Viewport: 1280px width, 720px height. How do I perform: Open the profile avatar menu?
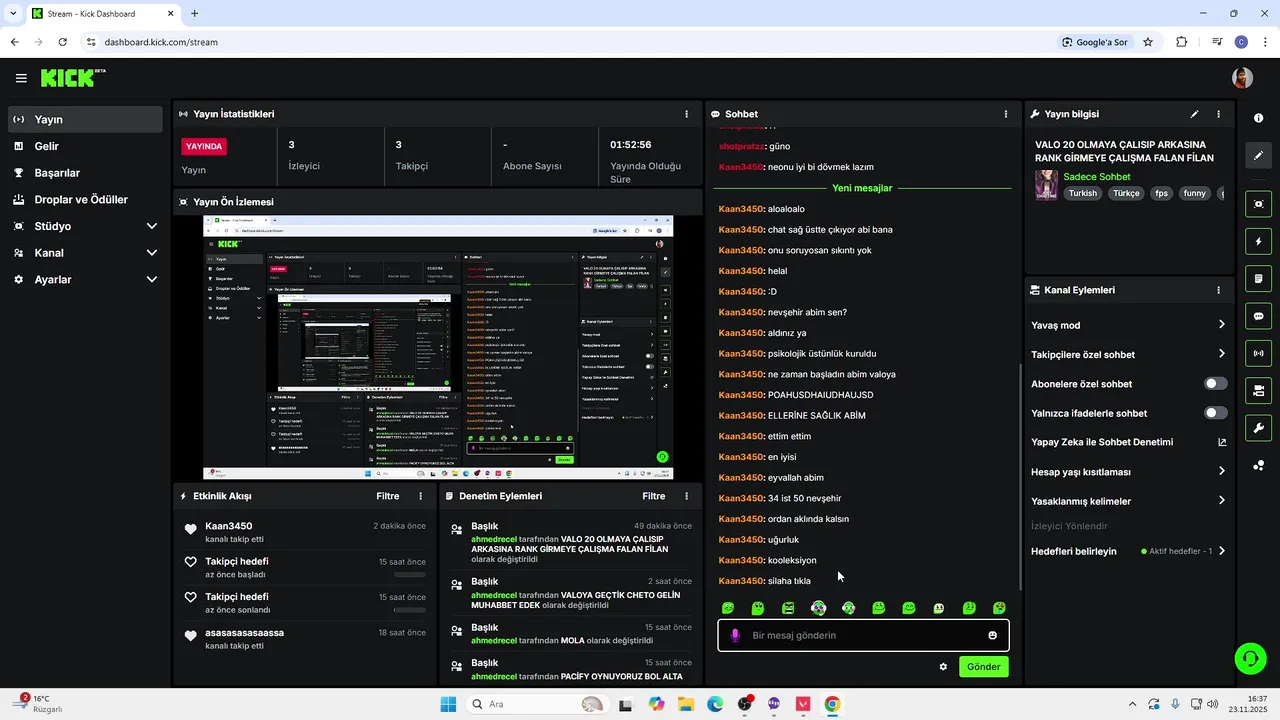(1242, 78)
